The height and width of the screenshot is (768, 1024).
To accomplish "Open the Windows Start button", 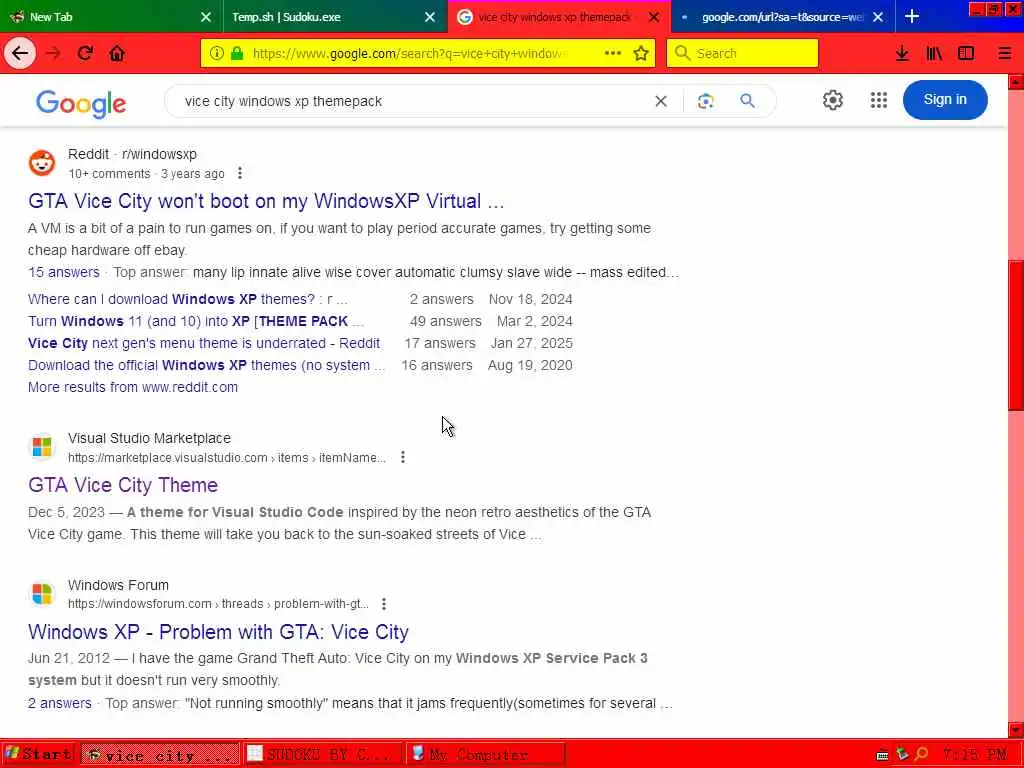I will pos(38,754).
